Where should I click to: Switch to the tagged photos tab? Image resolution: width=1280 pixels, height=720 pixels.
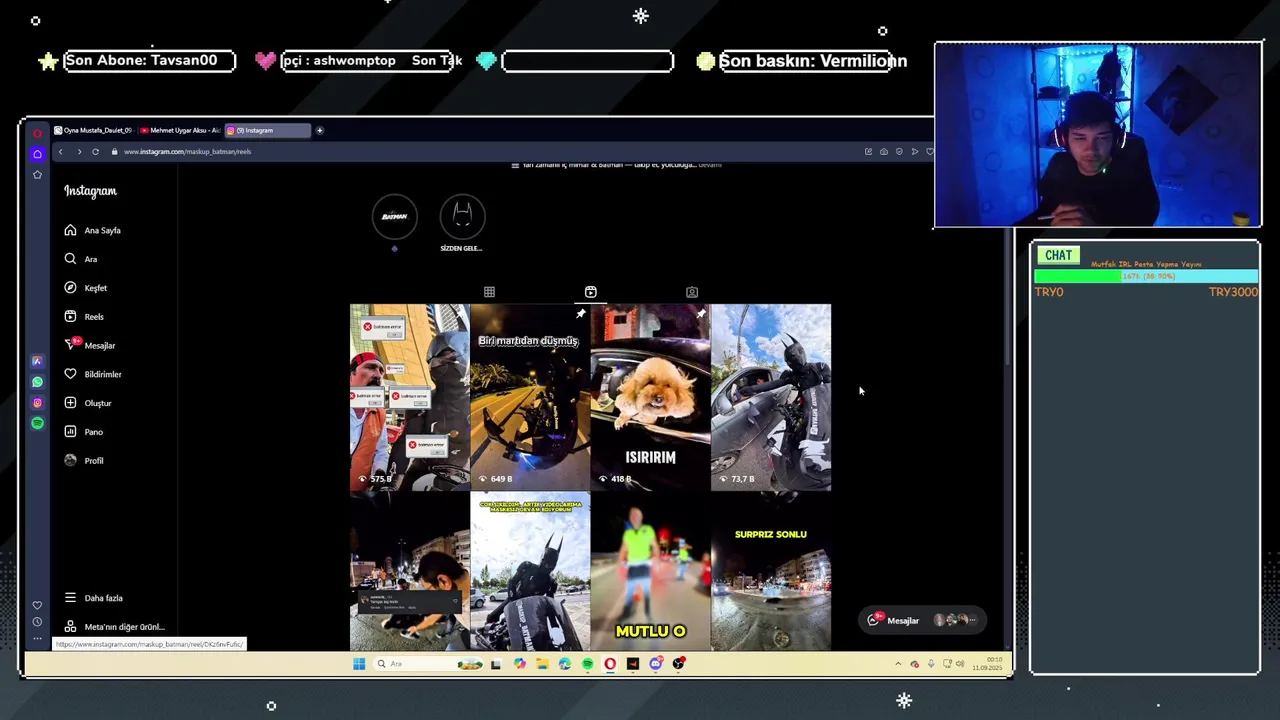[x=692, y=292]
